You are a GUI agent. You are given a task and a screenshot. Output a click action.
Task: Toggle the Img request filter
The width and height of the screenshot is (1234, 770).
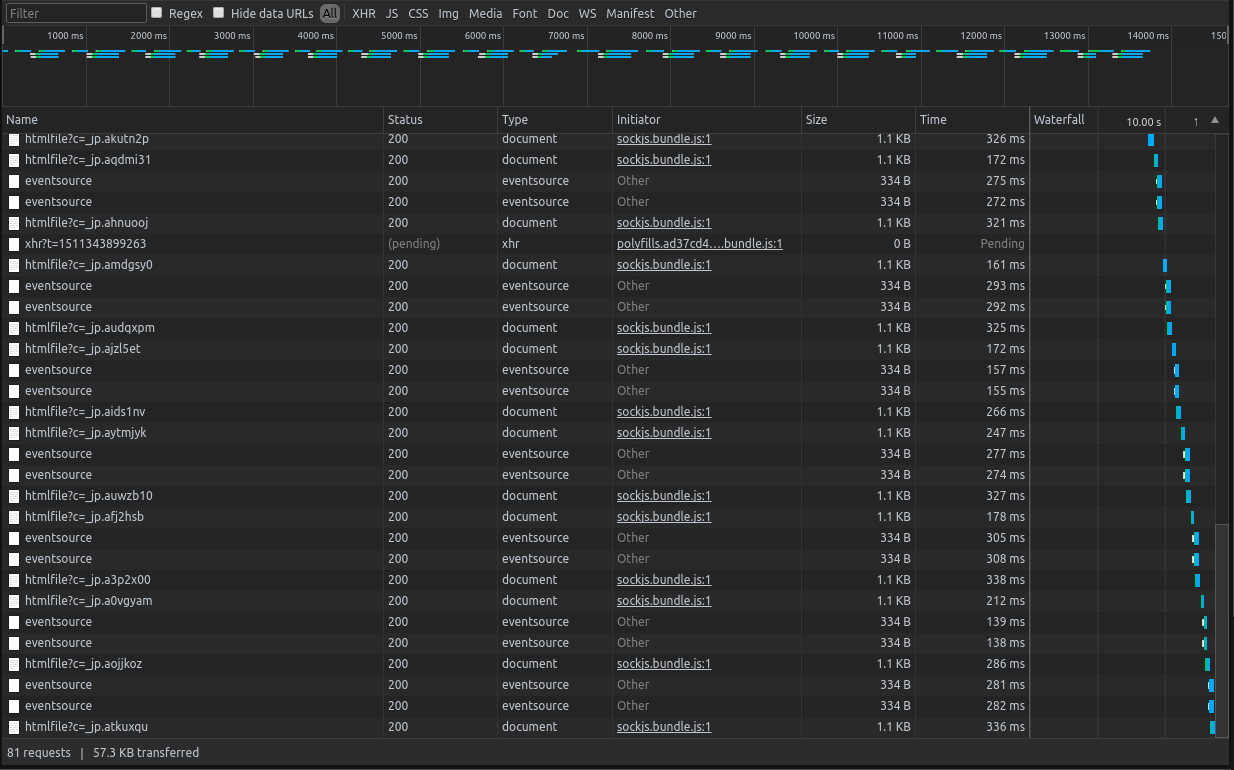pos(448,13)
